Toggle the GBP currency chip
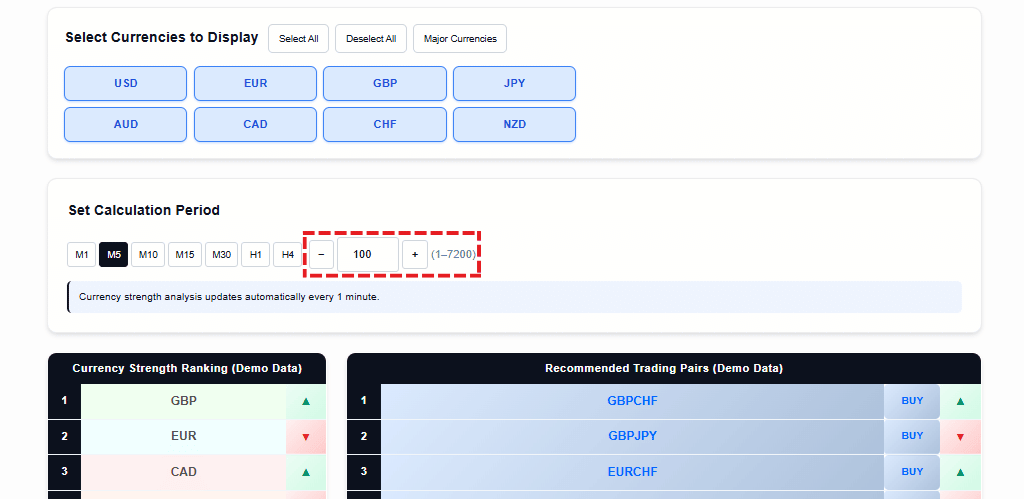 [x=385, y=84]
